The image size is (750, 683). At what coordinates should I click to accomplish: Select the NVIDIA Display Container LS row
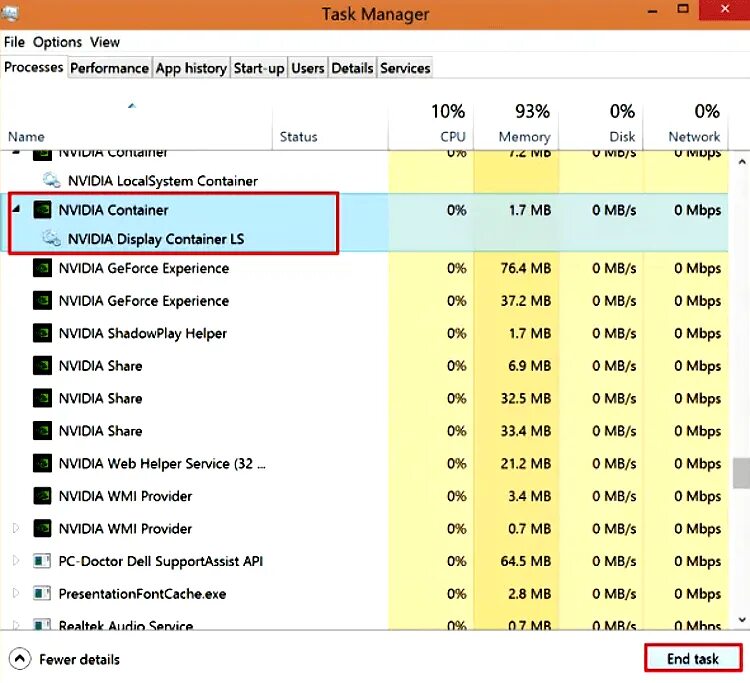point(364,239)
